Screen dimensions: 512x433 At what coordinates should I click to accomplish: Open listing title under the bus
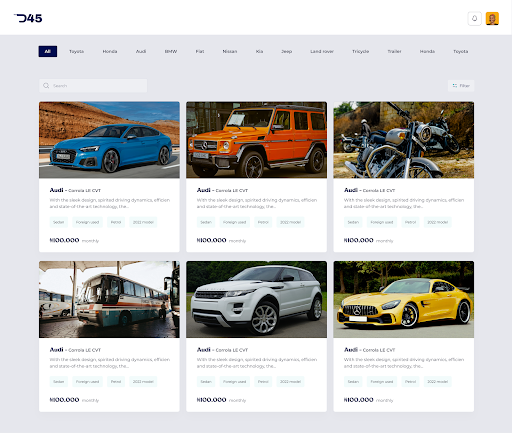coord(75,350)
